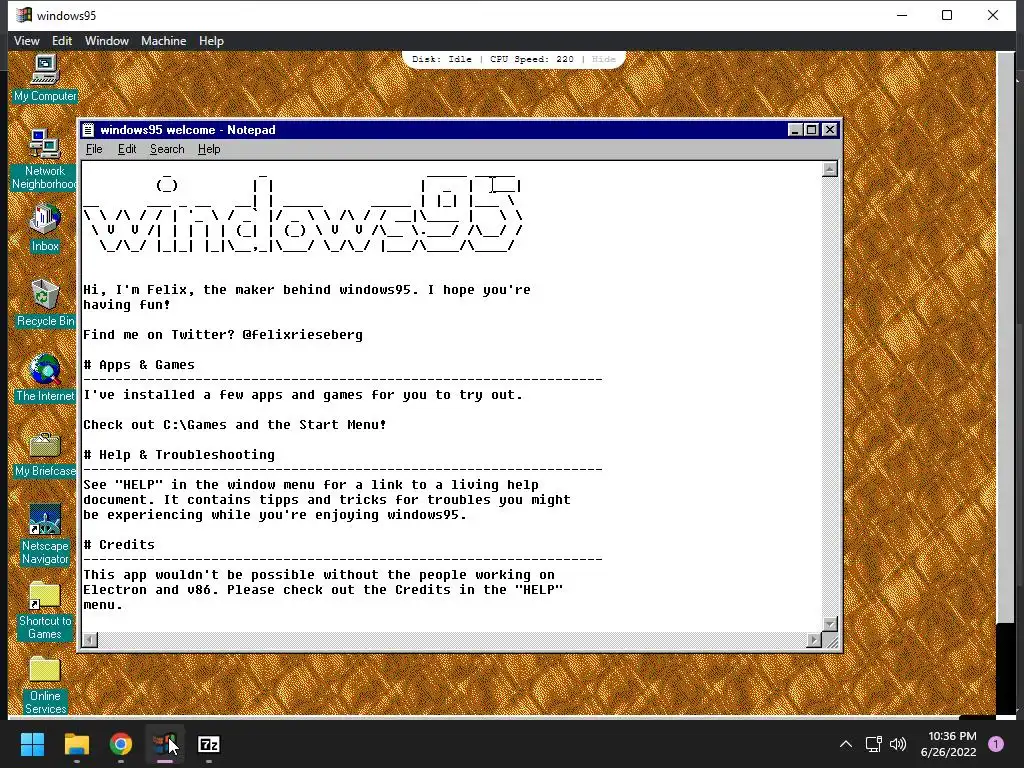The width and height of the screenshot is (1024, 768).
Task: Click the Notepad vertical scroll down arrow
Action: pos(829,624)
